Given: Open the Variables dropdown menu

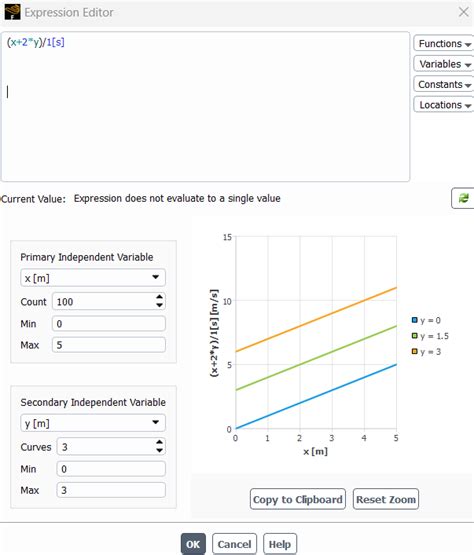Looking at the screenshot, I should (444, 64).
